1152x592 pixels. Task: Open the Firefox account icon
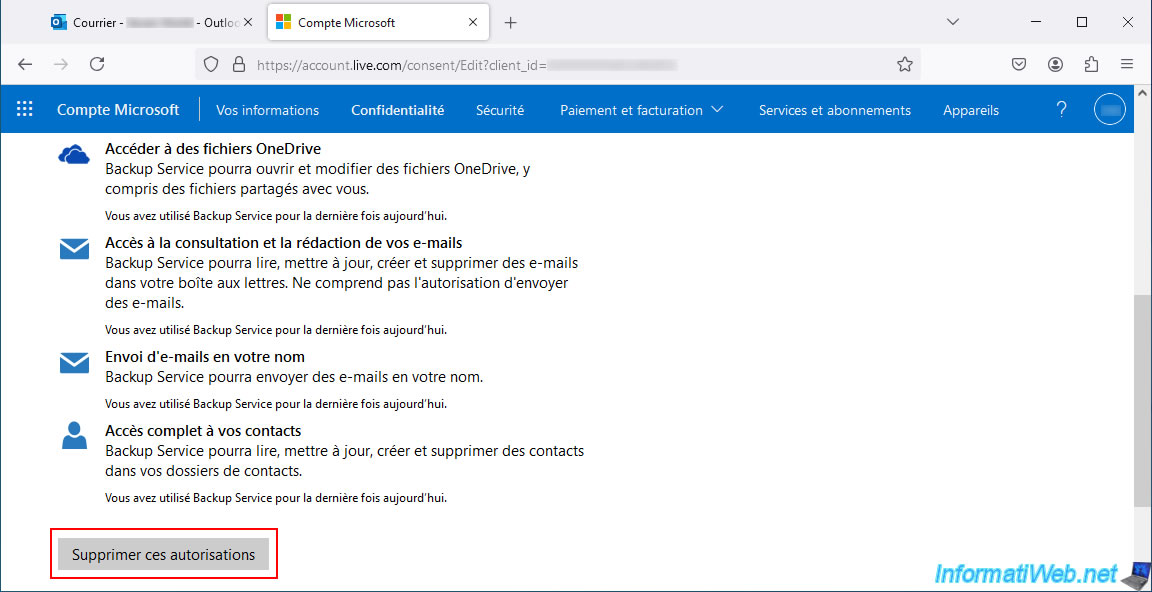tap(1056, 65)
